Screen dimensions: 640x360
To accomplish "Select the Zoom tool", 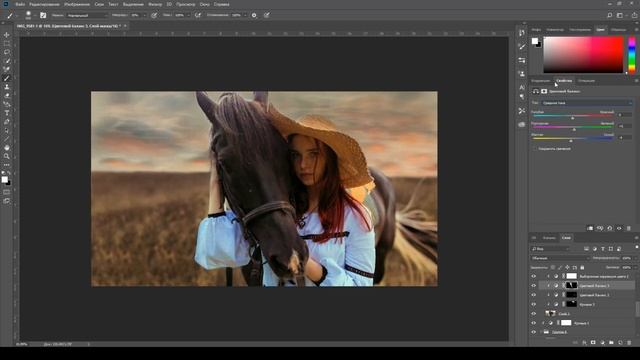I will (7, 156).
